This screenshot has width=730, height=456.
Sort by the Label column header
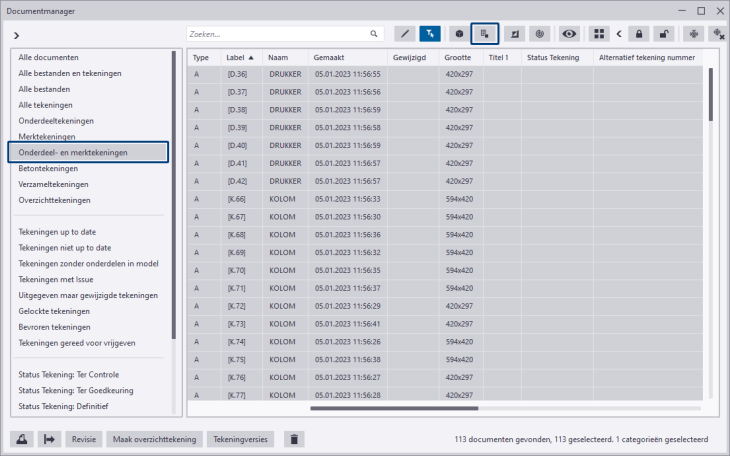[240, 58]
